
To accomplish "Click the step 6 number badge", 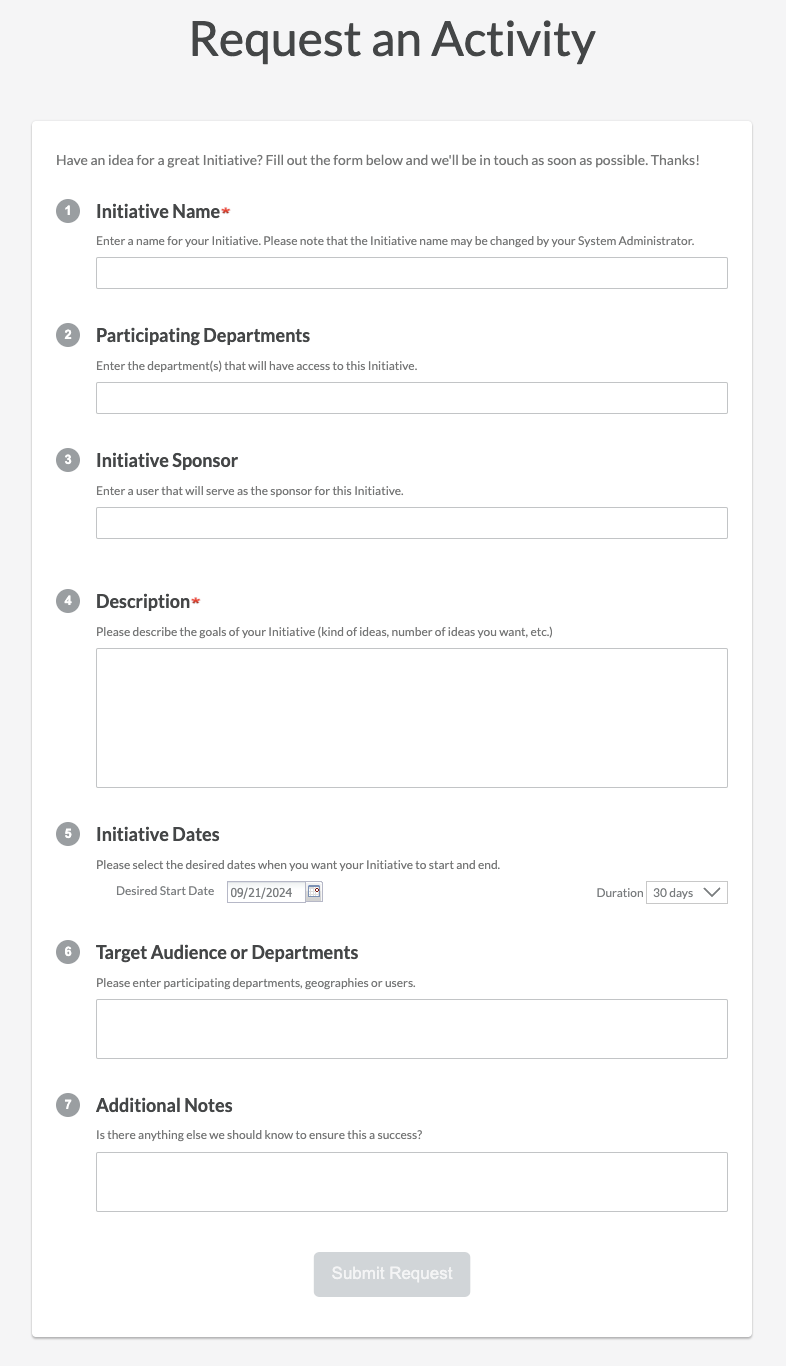I will point(68,952).
